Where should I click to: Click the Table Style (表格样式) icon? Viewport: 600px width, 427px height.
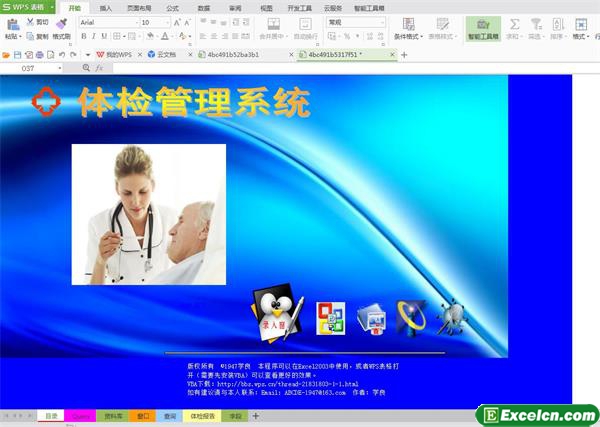point(443,24)
